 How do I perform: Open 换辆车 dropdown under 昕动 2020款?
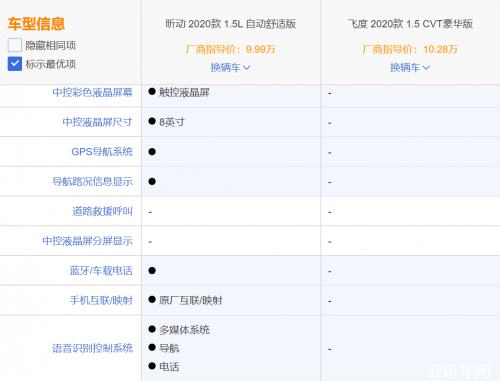pyautogui.click(x=230, y=68)
